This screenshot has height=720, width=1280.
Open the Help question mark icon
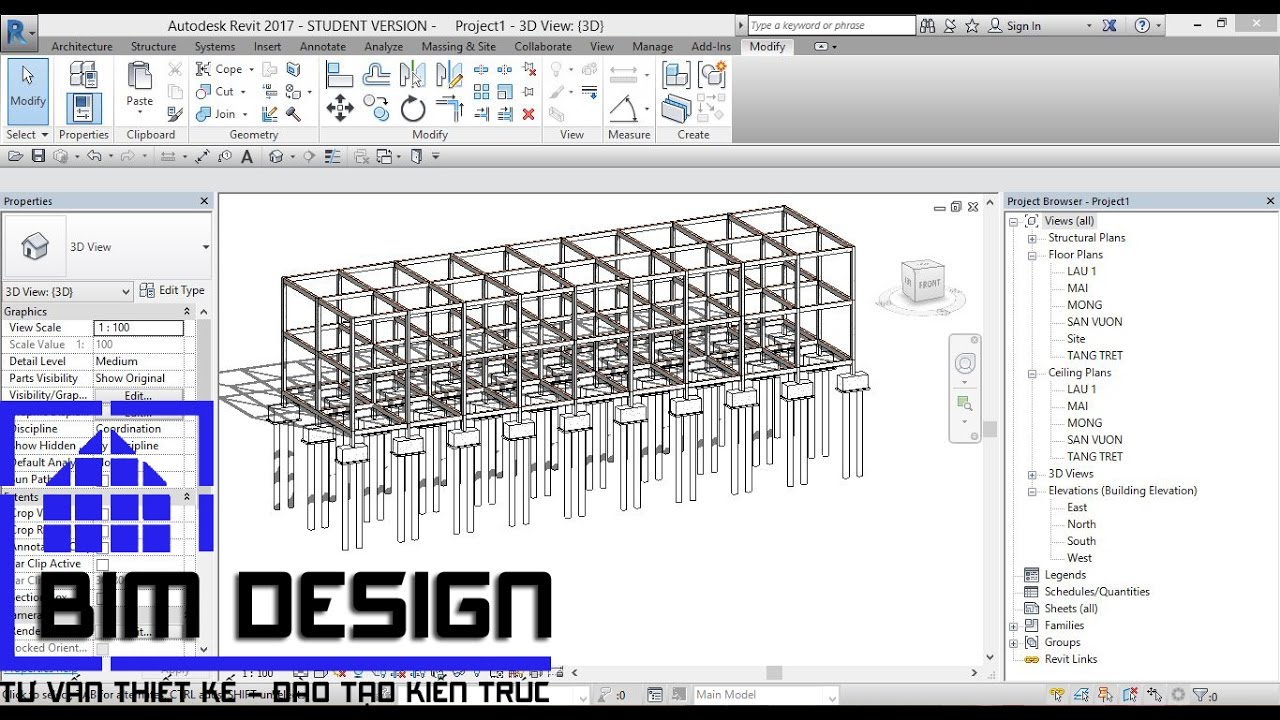pyautogui.click(x=1142, y=26)
